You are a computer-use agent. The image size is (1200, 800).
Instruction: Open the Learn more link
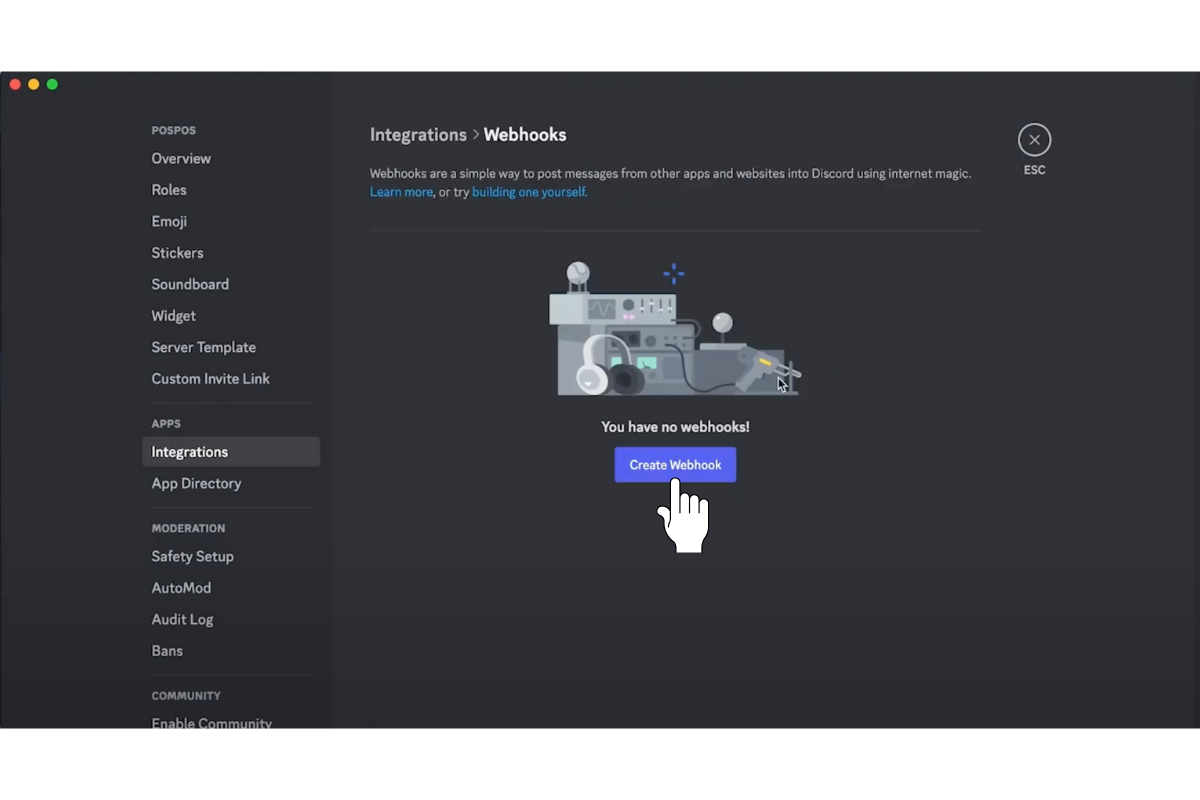click(401, 192)
